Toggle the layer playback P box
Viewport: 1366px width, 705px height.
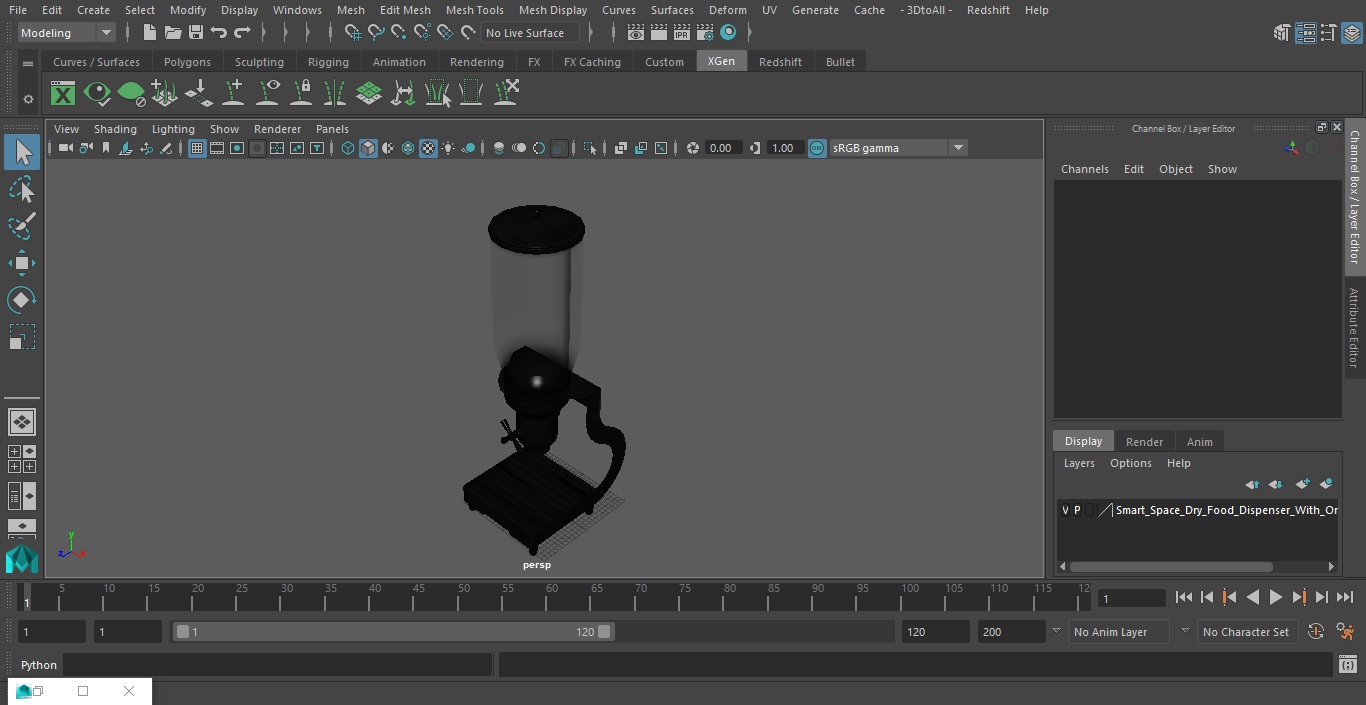click(1077, 510)
